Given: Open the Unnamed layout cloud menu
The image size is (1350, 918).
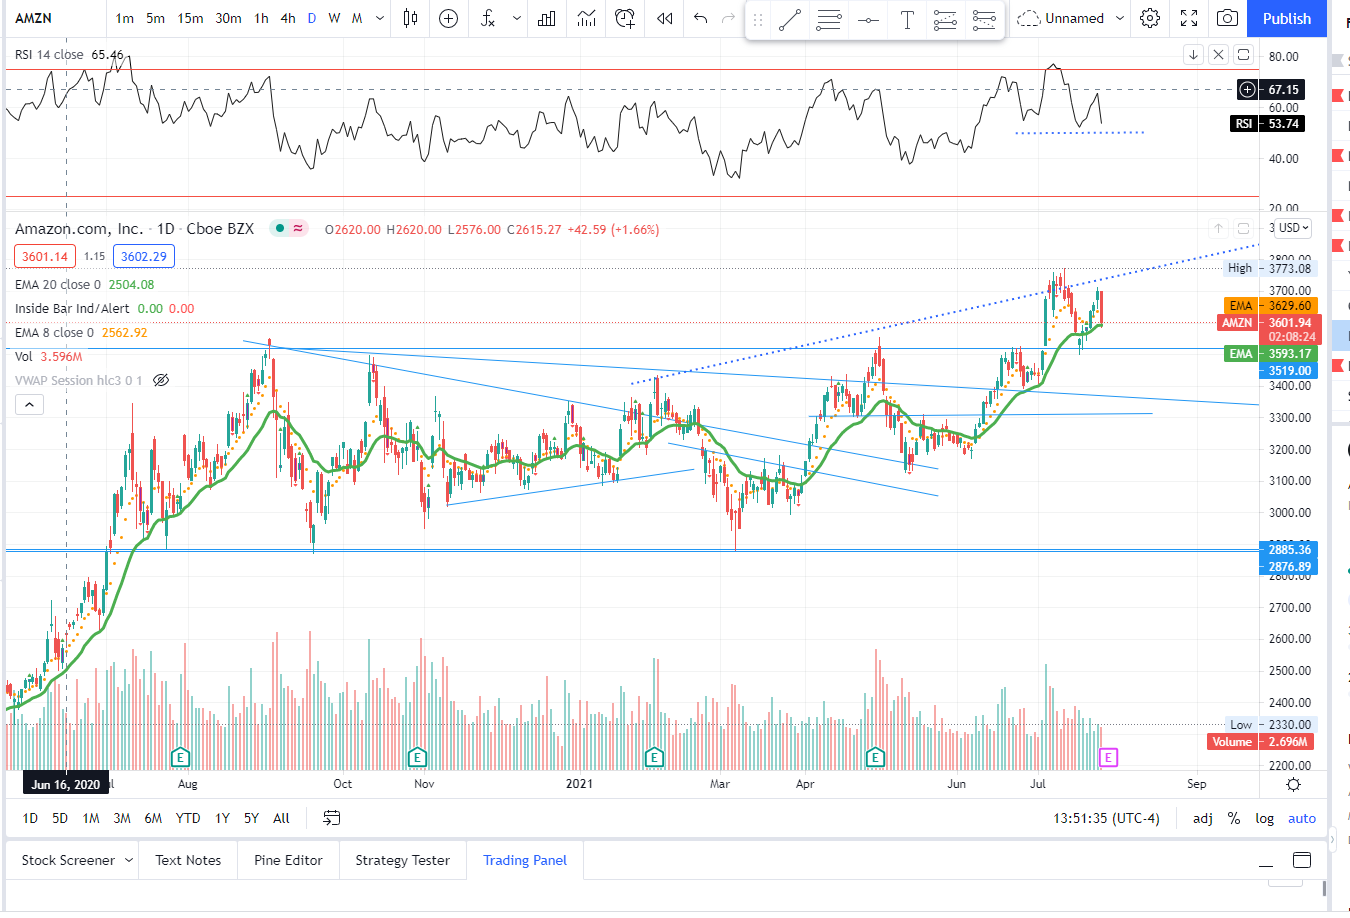Looking at the screenshot, I should (1061, 18).
